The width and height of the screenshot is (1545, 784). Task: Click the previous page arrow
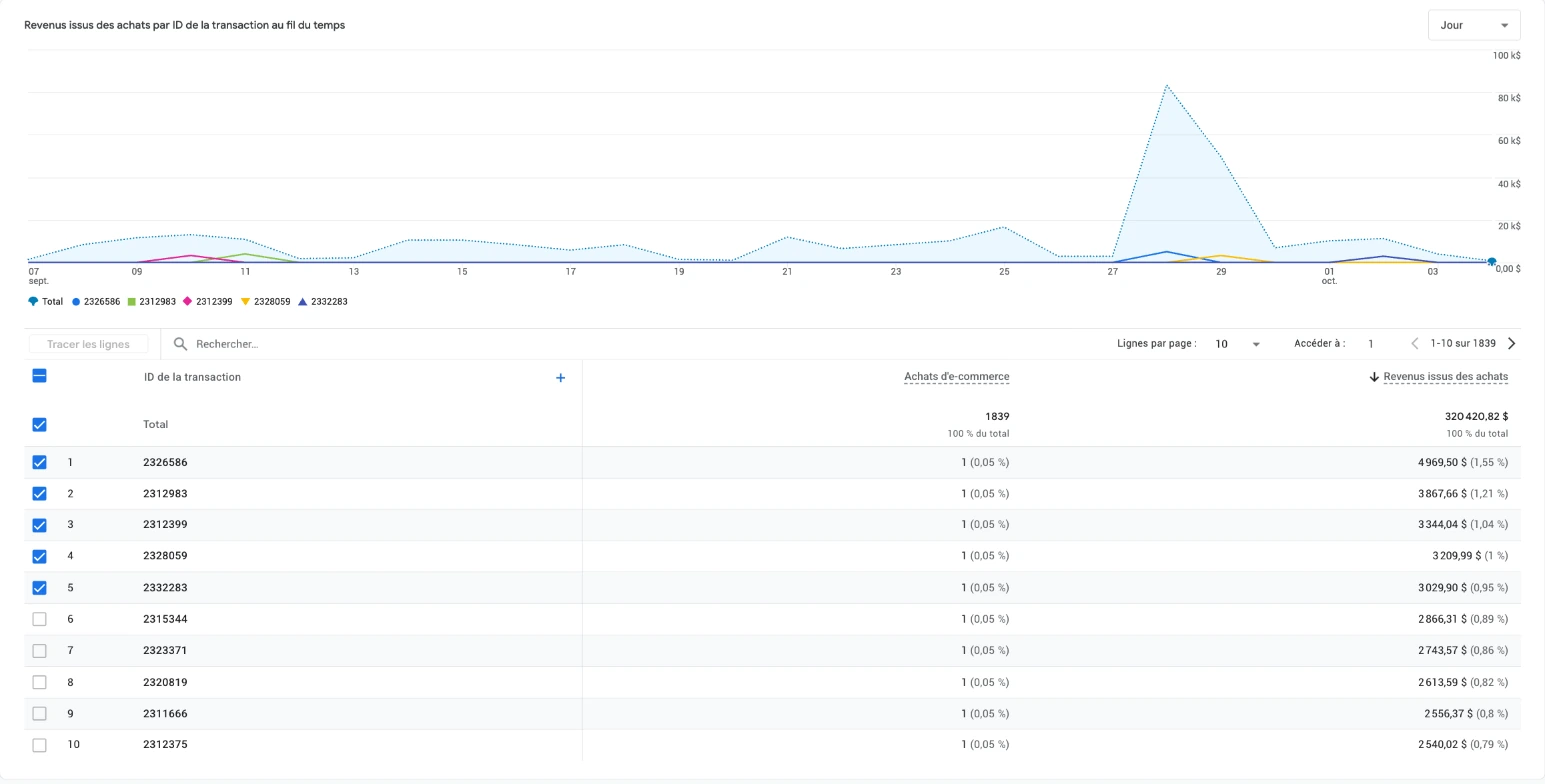point(1415,344)
